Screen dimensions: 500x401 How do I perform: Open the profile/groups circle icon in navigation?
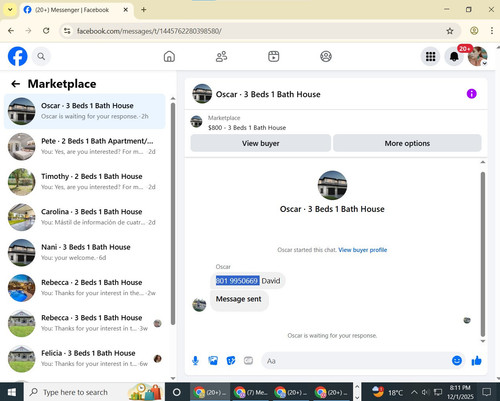point(326,56)
